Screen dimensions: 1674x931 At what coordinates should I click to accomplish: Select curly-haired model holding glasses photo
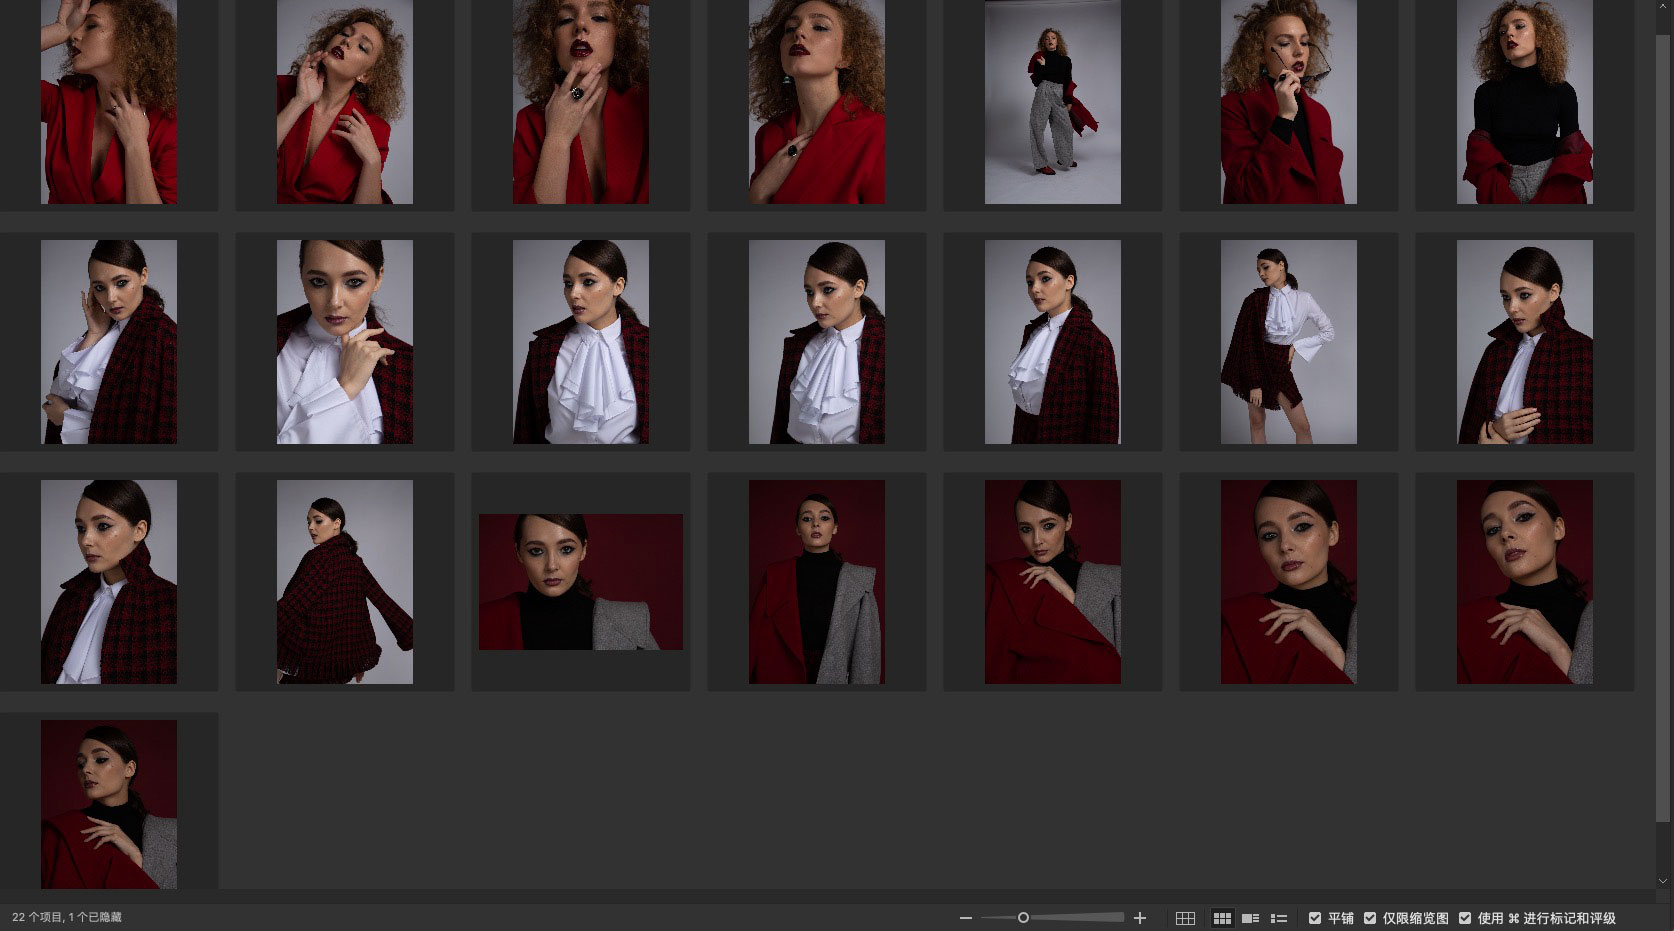[1288, 102]
